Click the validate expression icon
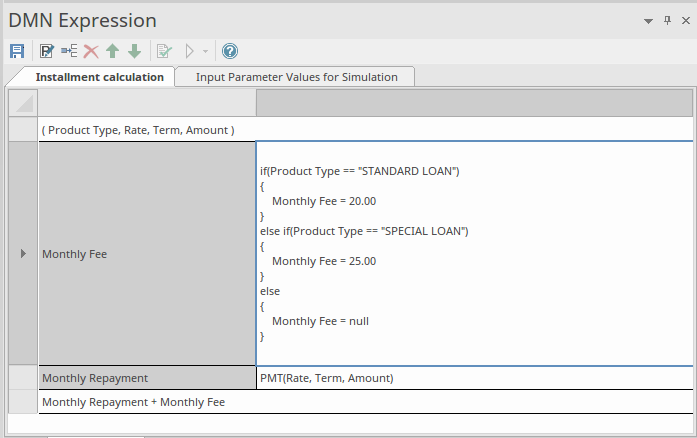 pyautogui.click(x=164, y=51)
